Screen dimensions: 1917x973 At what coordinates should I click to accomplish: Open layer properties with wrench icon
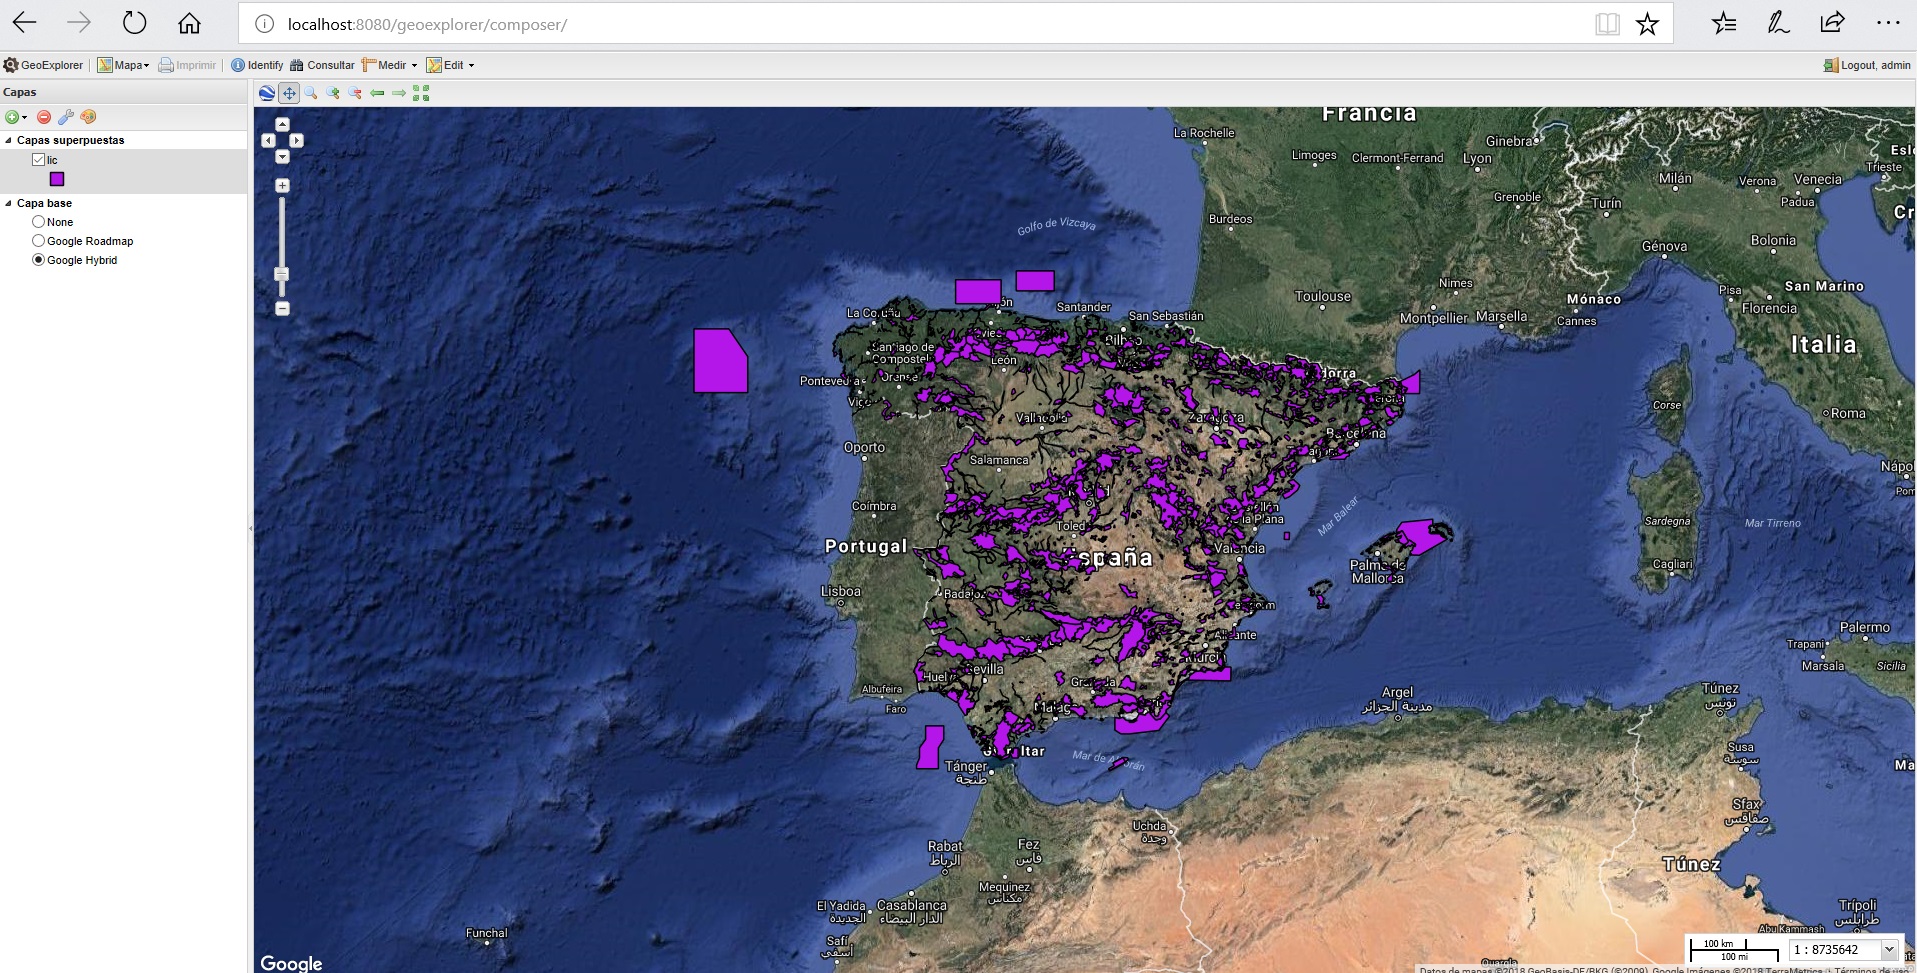coord(66,117)
